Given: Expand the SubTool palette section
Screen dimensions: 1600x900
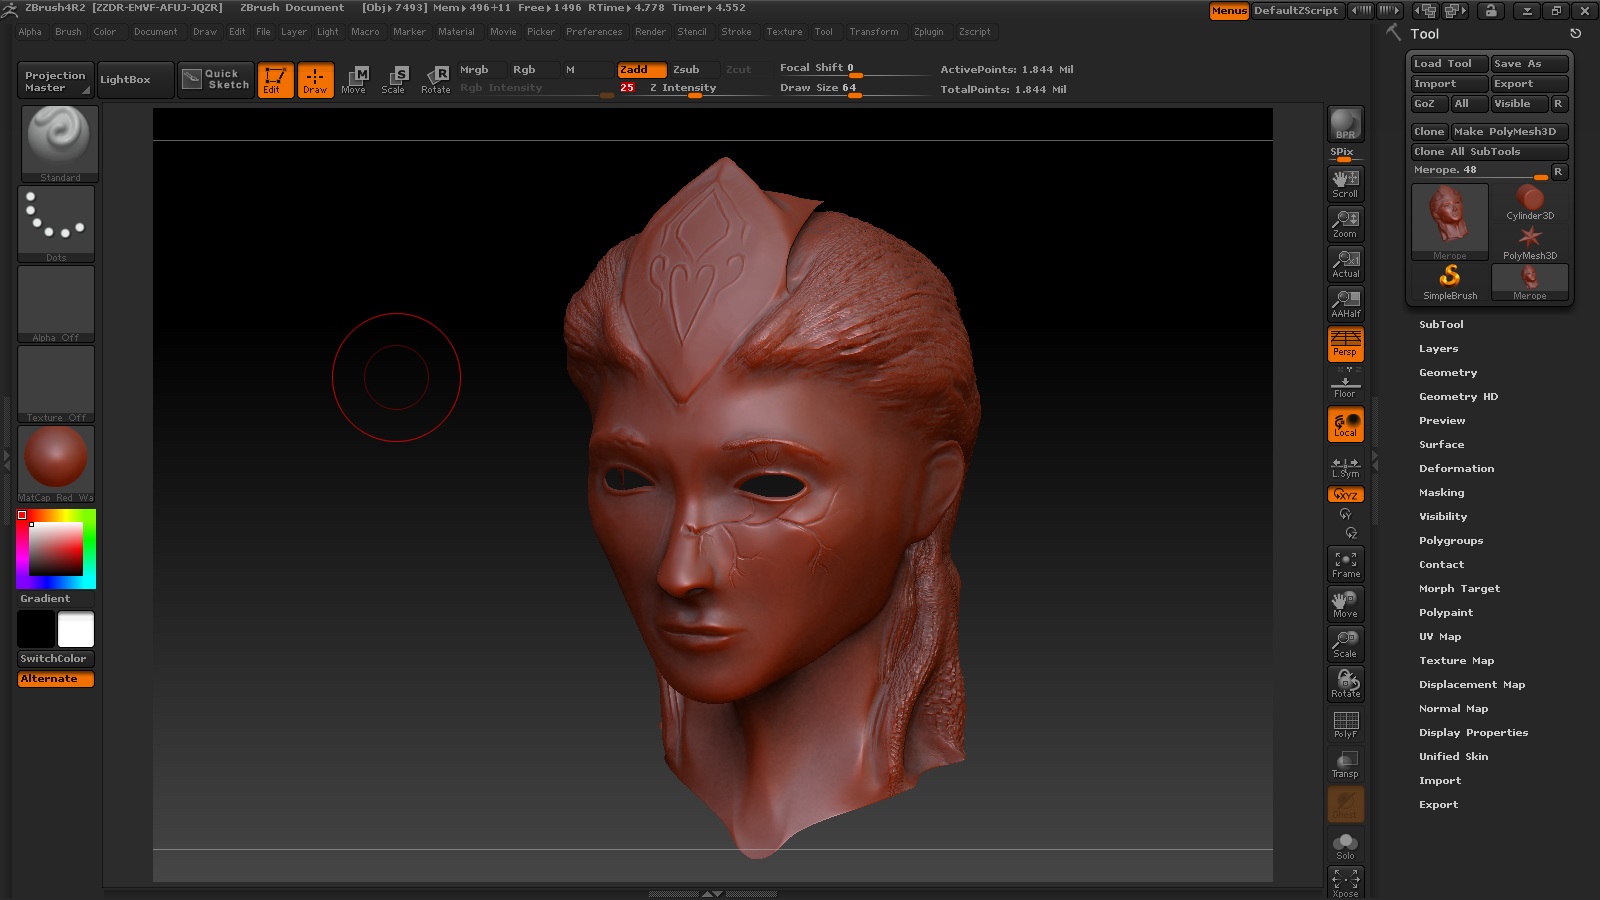Looking at the screenshot, I should (x=1441, y=324).
